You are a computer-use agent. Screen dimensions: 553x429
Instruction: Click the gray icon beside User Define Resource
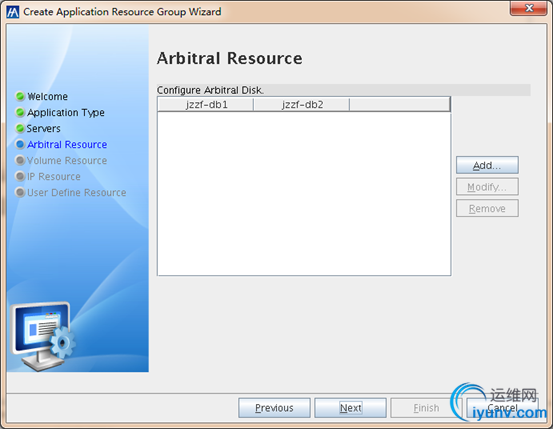pos(20,192)
